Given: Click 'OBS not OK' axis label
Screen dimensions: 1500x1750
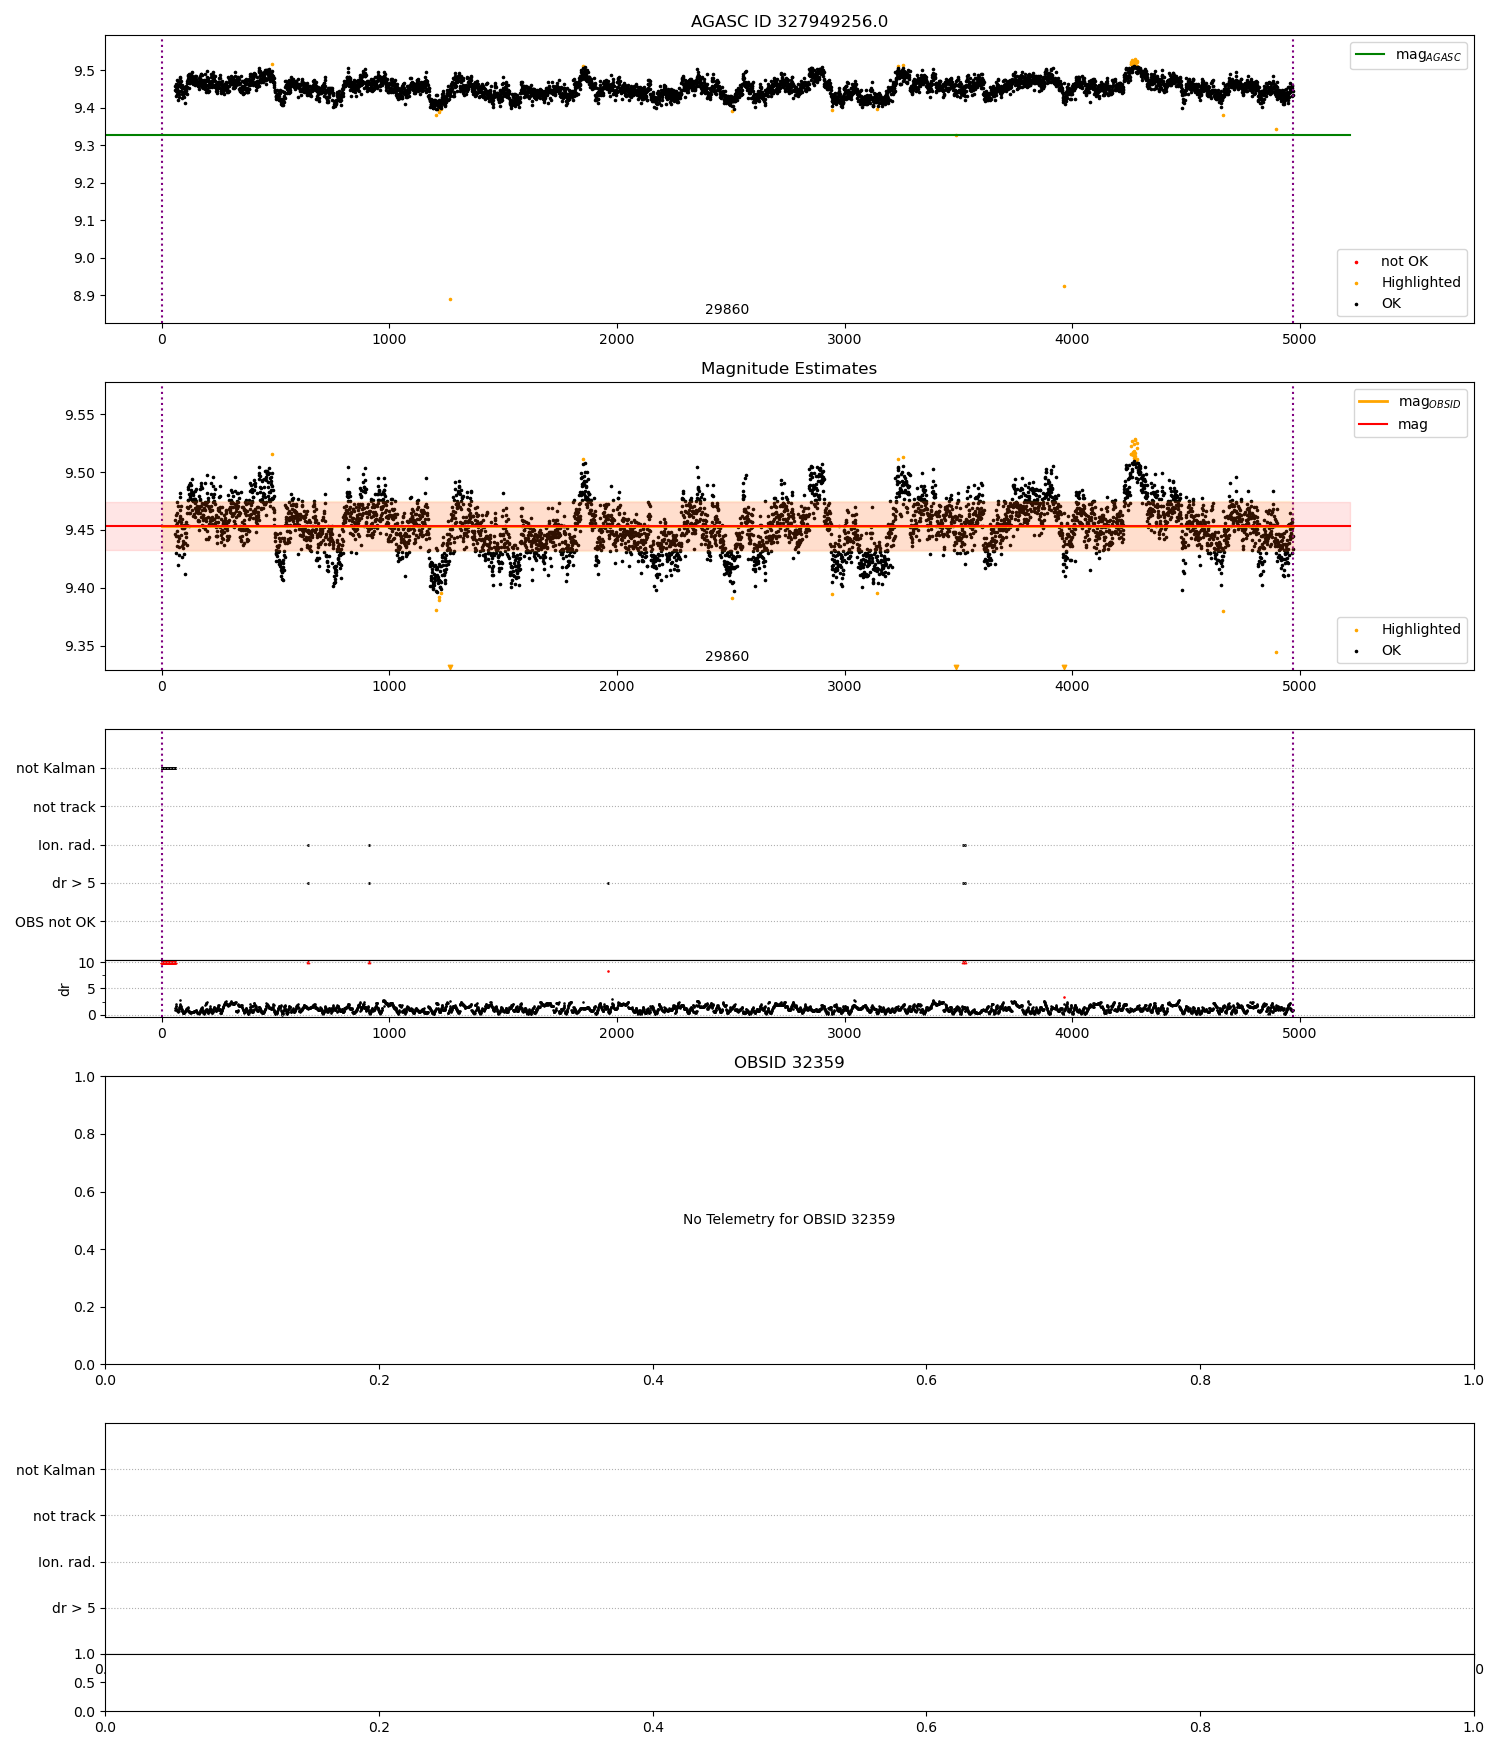Looking at the screenshot, I should [56, 922].
